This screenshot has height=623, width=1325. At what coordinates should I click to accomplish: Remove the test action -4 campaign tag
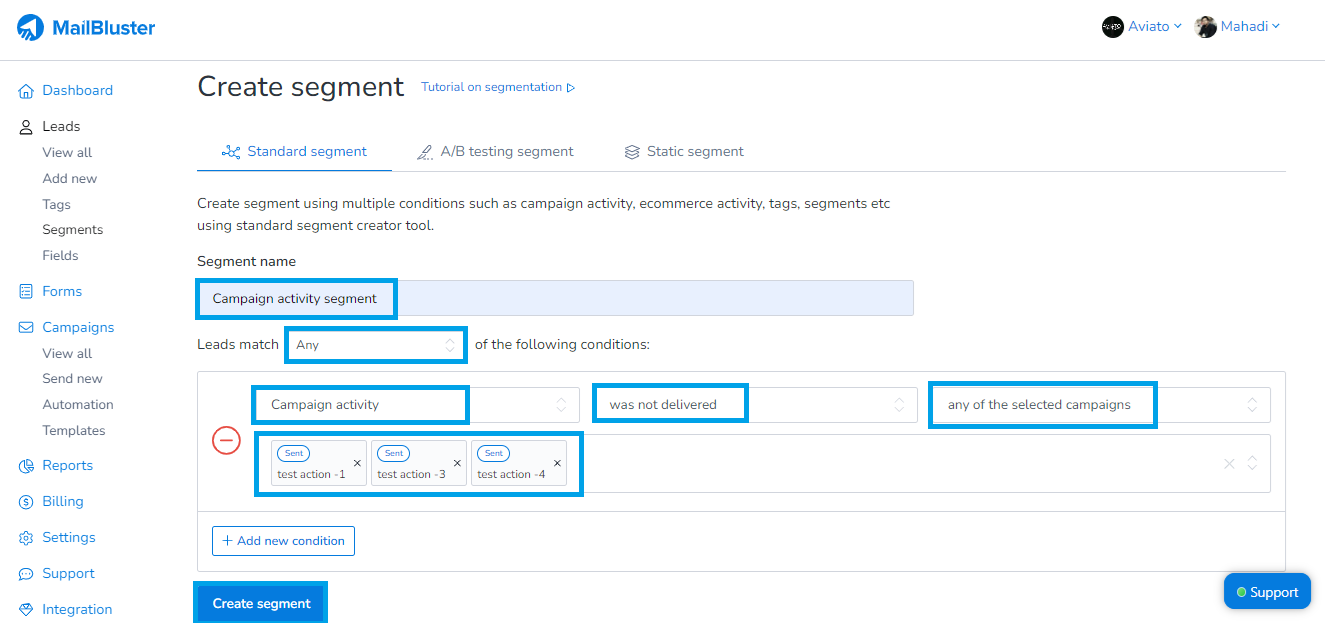[557, 463]
